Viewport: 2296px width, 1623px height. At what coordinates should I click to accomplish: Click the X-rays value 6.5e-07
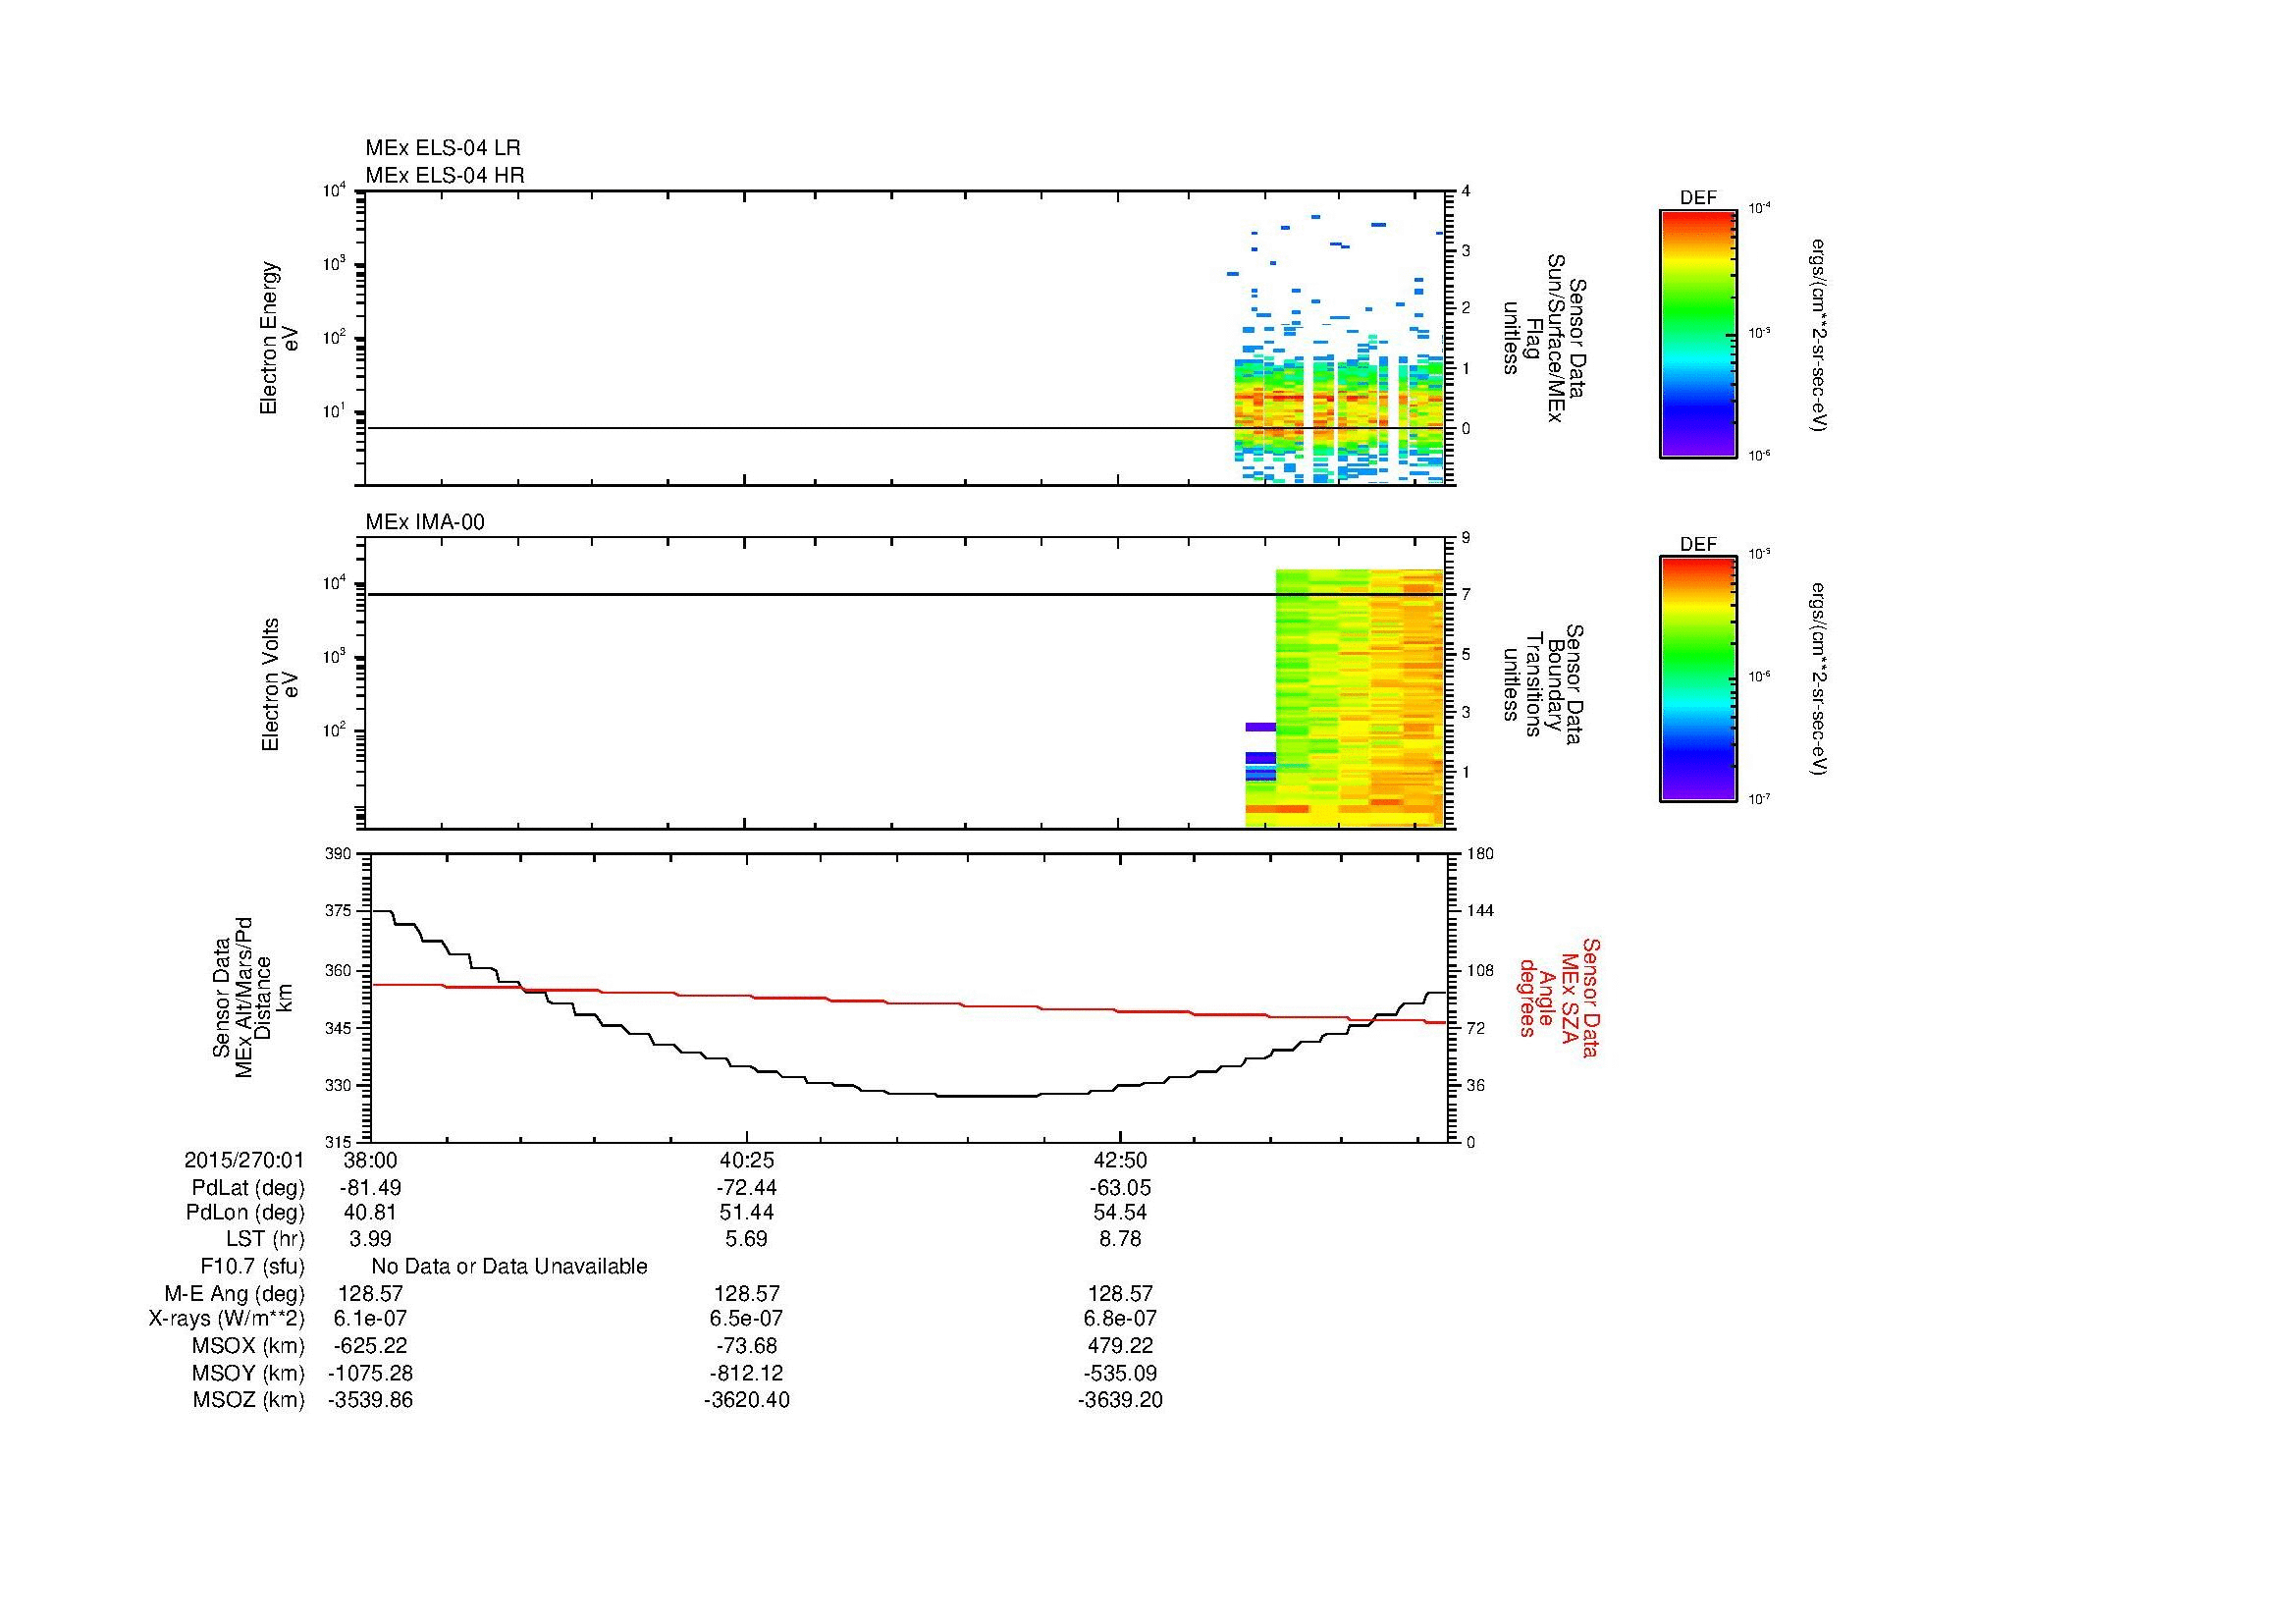(x=746, y=1319)
